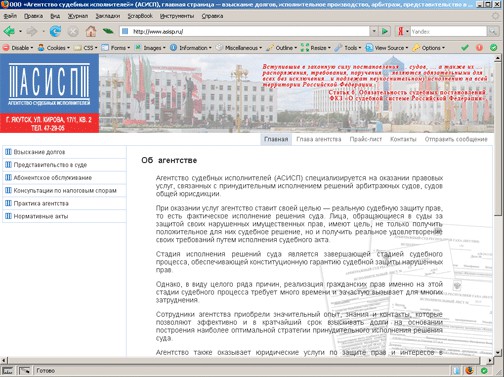Open the Справка menu

[x=212, y=16]
